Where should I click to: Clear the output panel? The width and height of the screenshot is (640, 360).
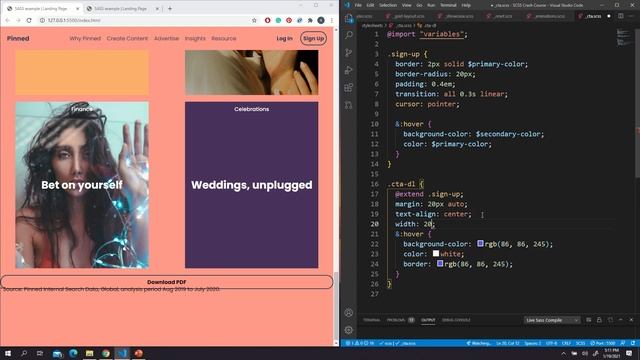(x=589, y=320)
